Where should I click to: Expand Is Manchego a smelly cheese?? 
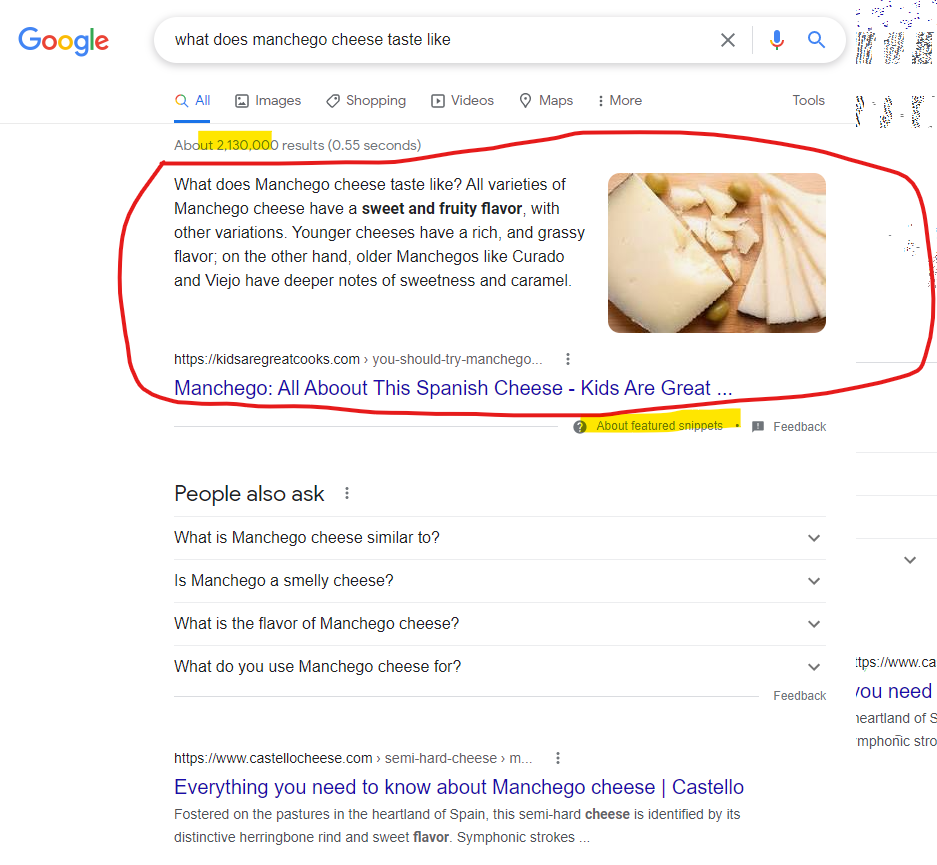pyautogui.click(x=500, y=581)
